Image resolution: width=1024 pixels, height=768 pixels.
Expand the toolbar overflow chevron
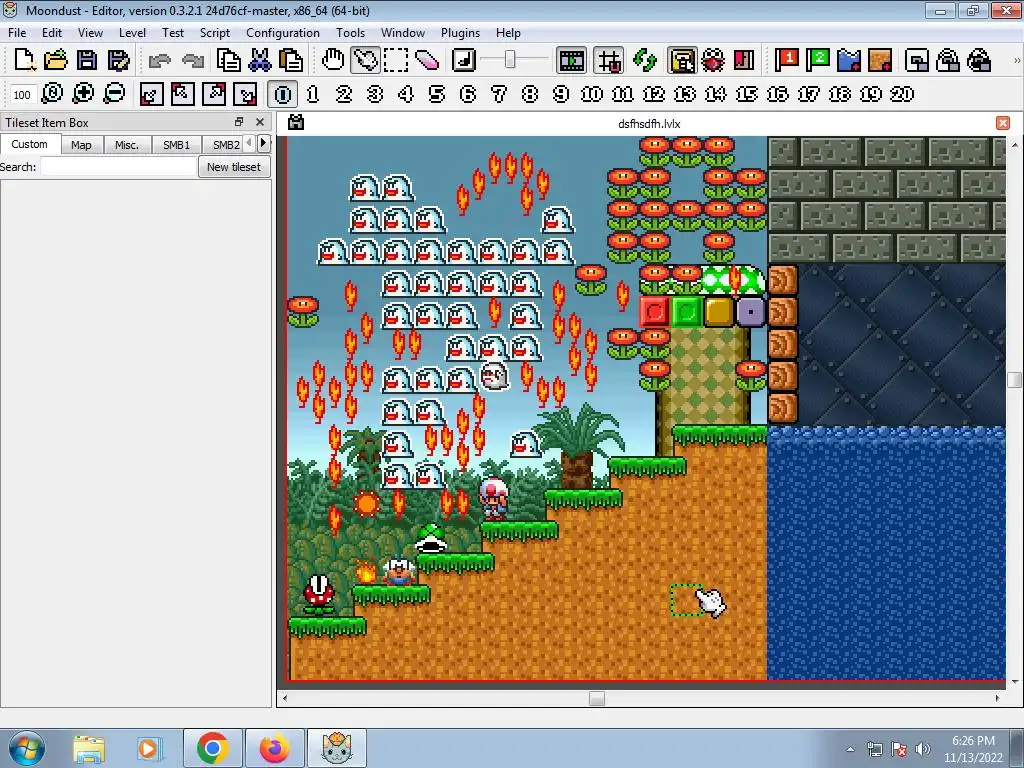coord(1016,61)
